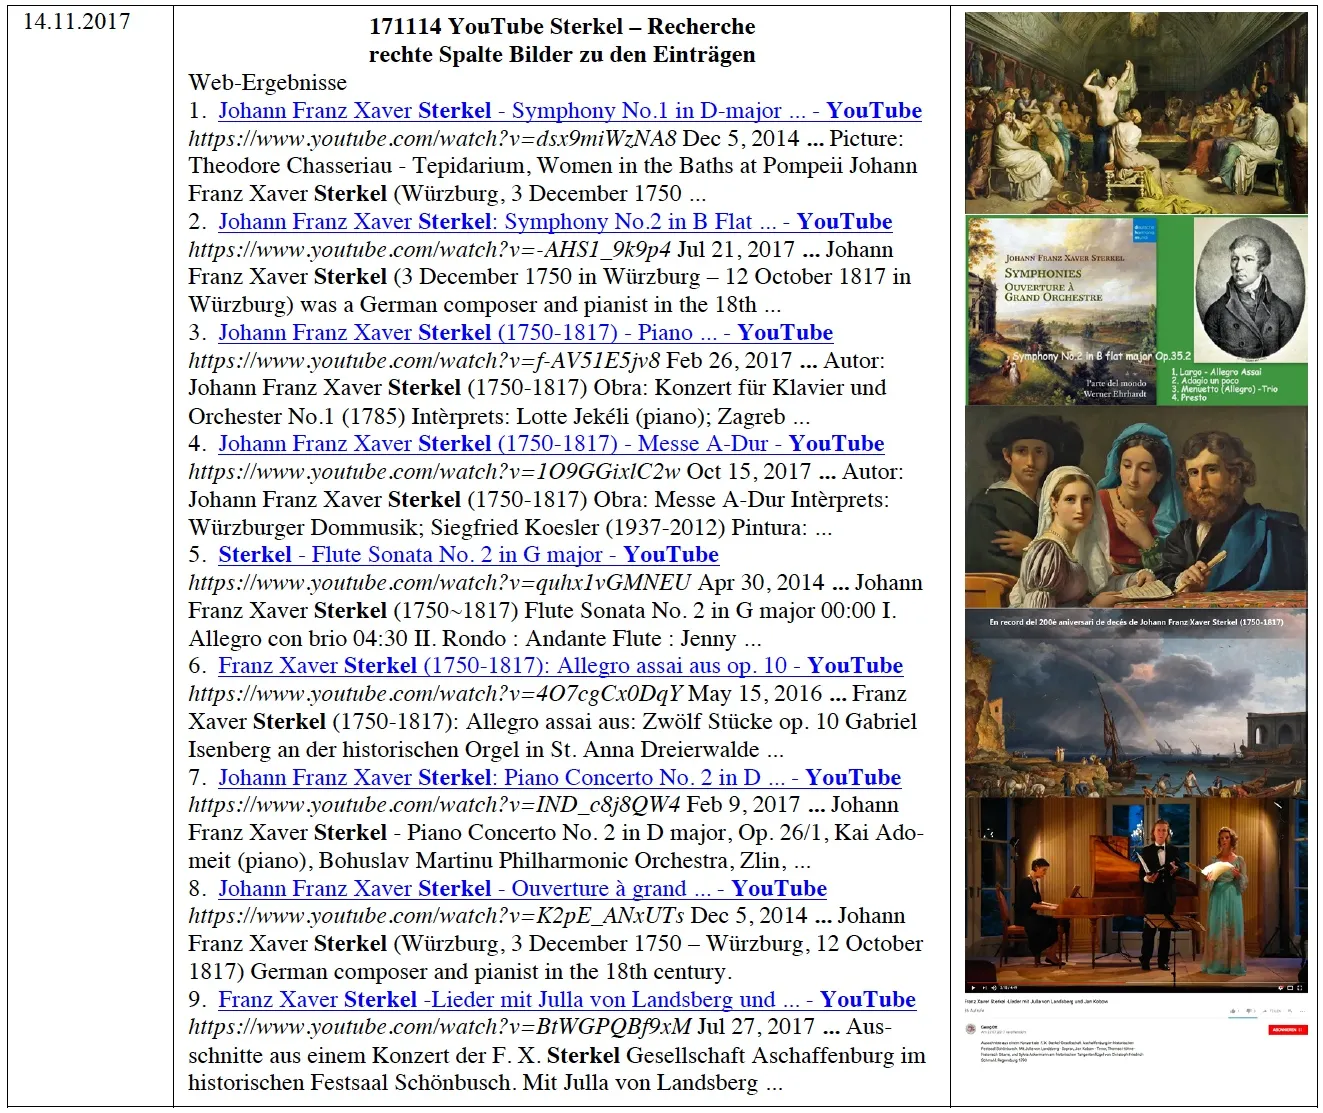Image resolution: width=1323 pixels, height=1113 pixels.
Task: Open Sterkel Symphony No.2 in B Flat link
Action: (555, 222)
